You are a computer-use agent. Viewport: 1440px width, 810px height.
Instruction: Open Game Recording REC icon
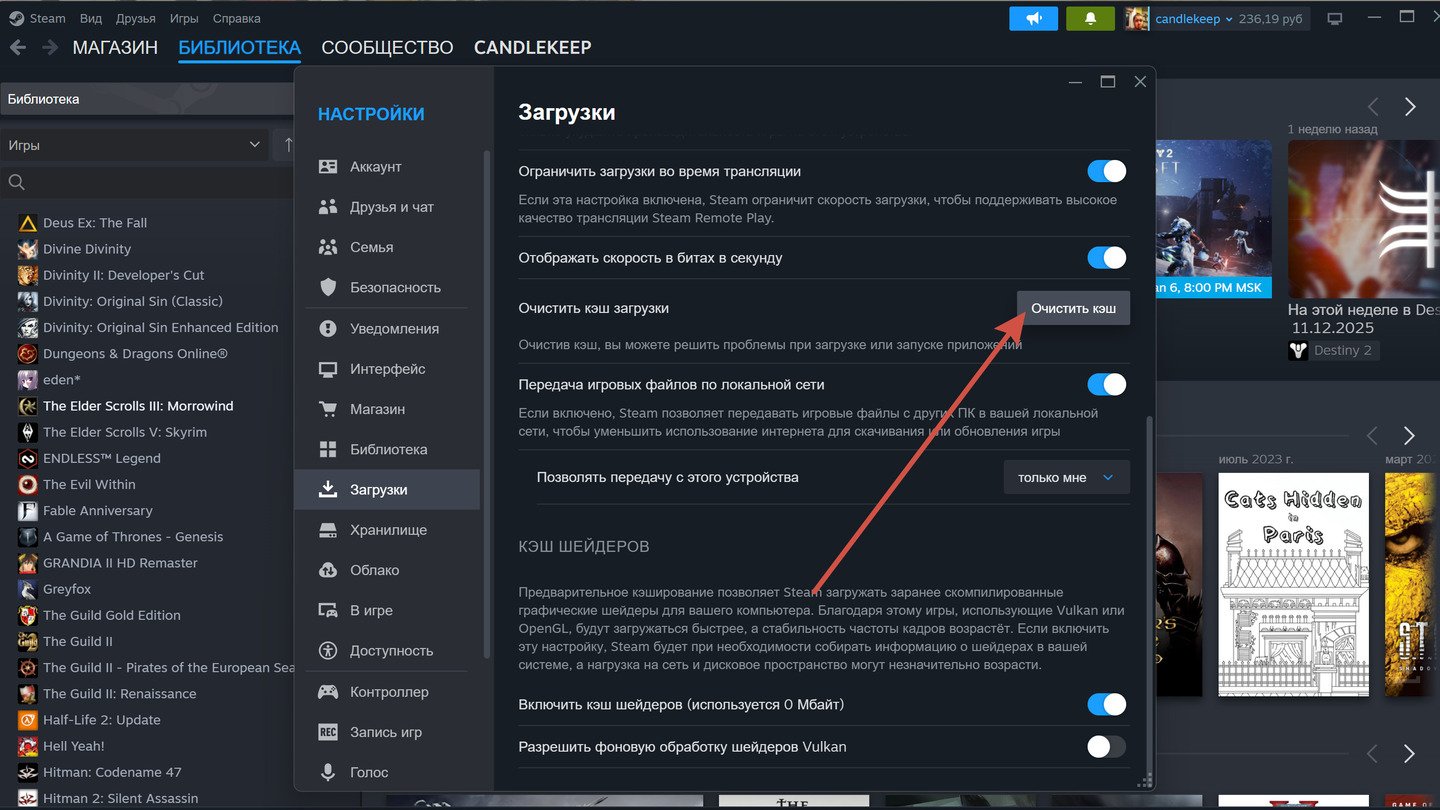tap(328, 732)
